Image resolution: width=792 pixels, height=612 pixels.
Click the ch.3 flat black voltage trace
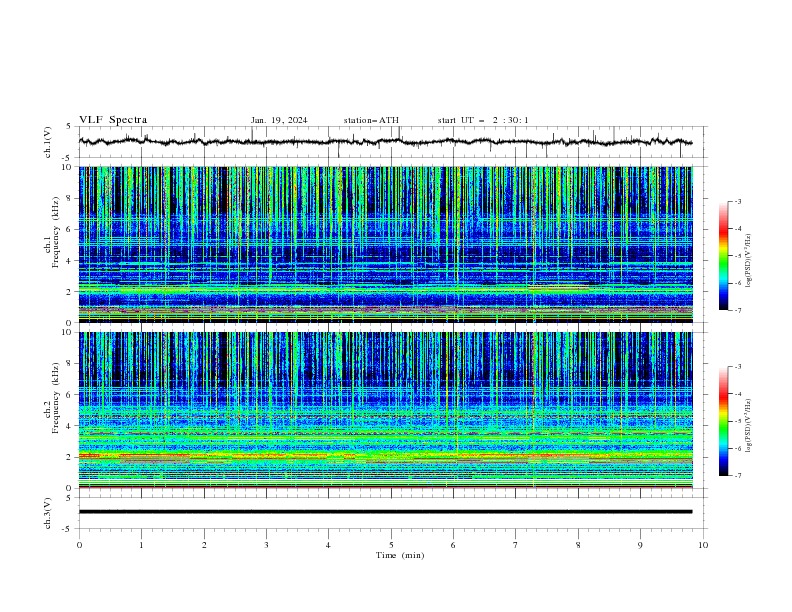pyautogui.click(x=385, y=512)
